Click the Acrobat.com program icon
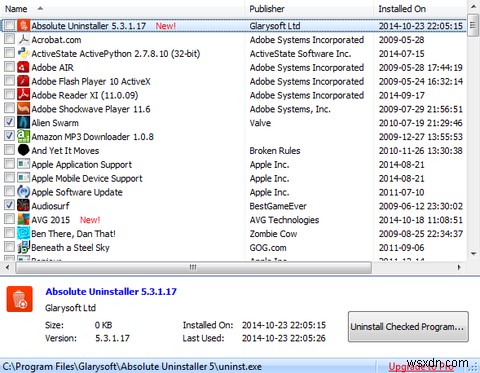 (23, 40)
